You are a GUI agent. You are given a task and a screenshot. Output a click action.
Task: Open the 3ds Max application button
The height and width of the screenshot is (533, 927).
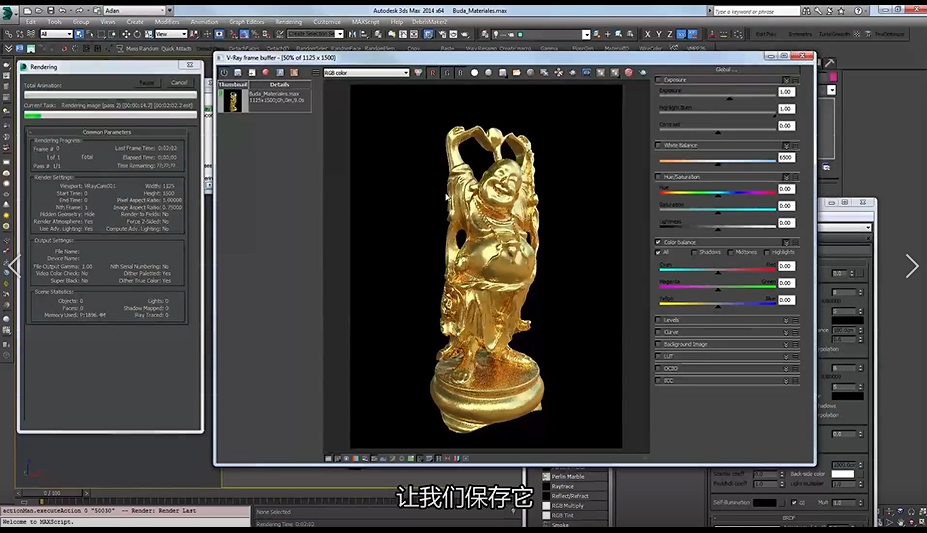pyautogui.click(x=8, y=12)
